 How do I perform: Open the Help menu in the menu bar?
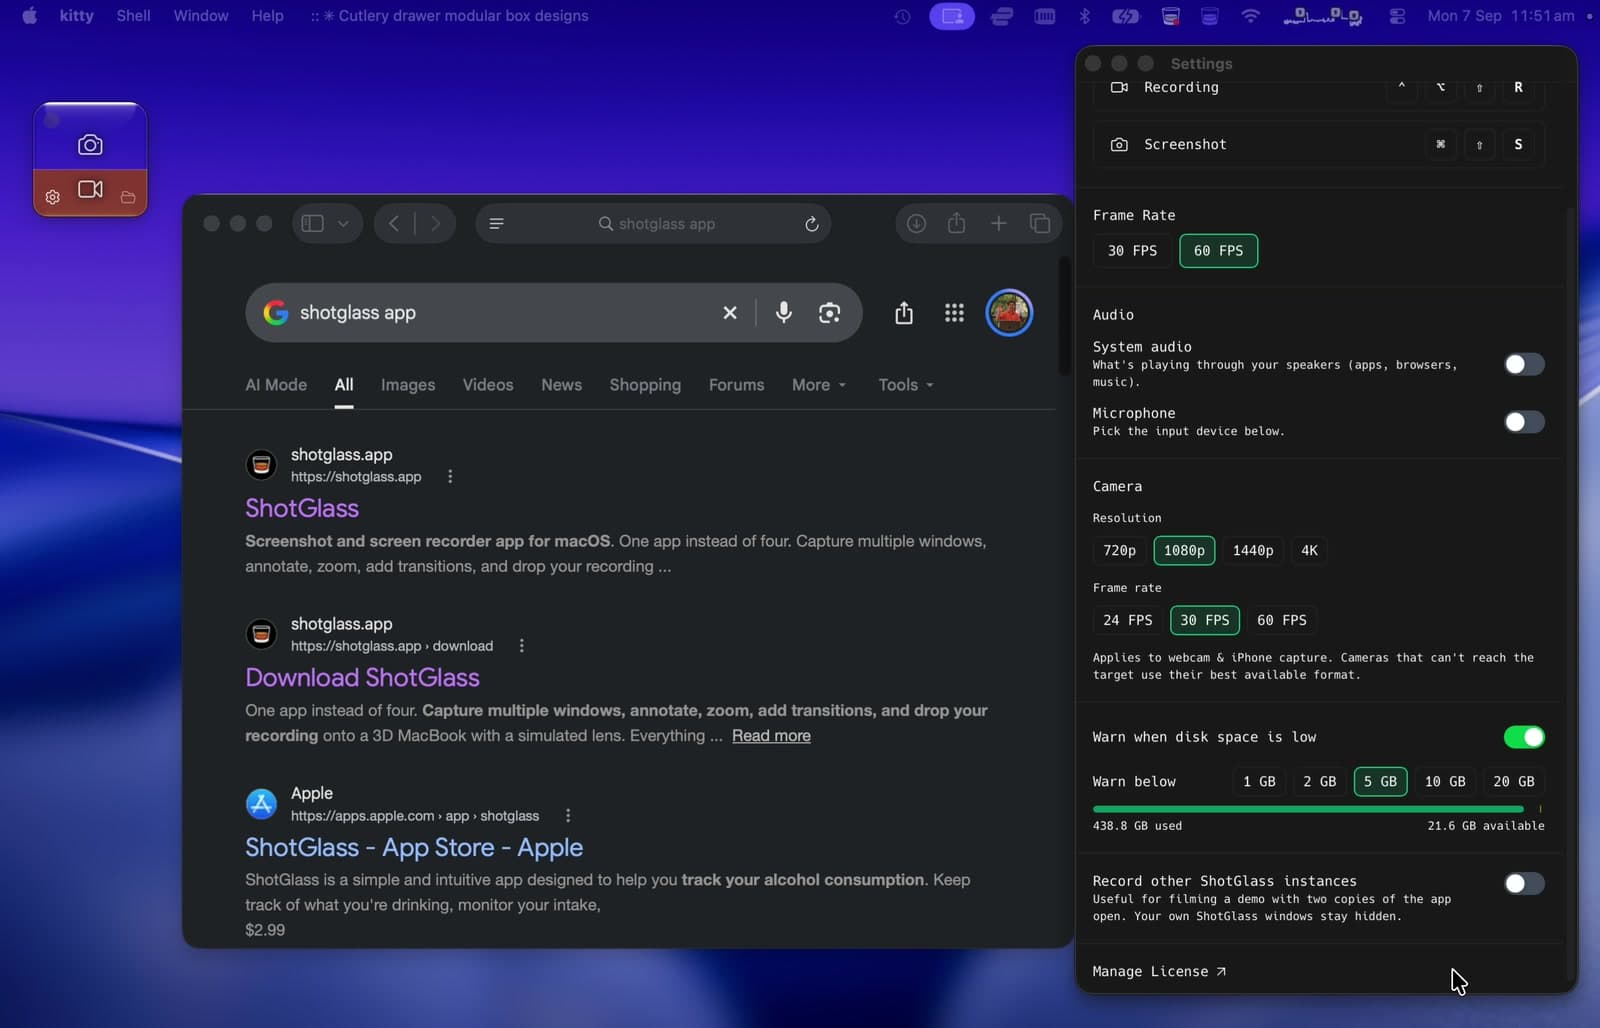pyautogui.click(x=267, y=16)
